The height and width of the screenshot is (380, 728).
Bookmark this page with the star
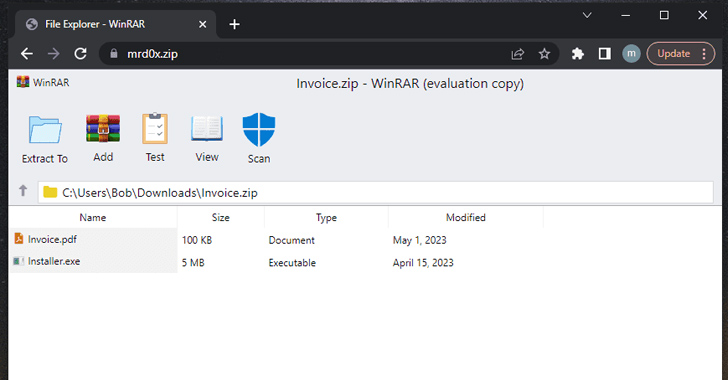544,54
